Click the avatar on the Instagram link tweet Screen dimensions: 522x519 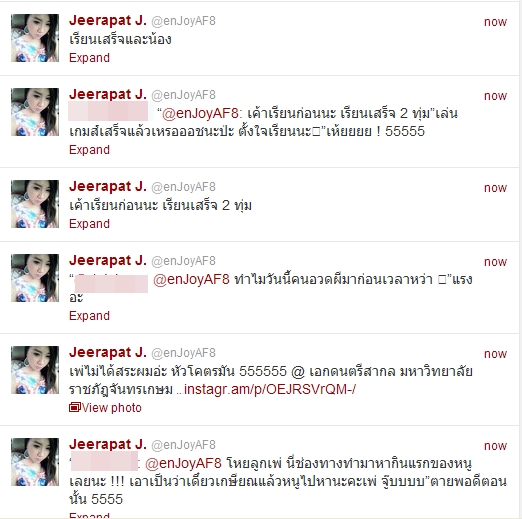35,370
